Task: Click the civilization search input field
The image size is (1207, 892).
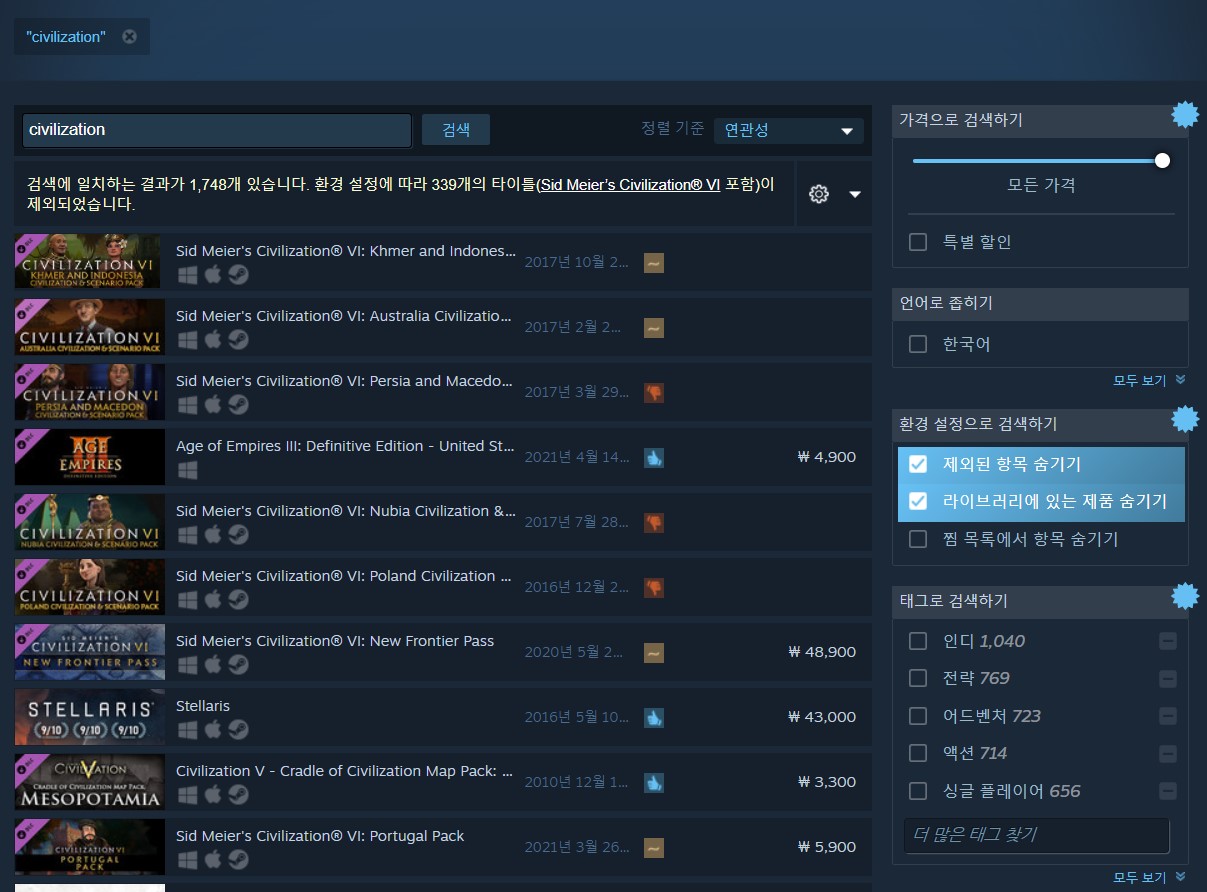Action: (217, 130)
